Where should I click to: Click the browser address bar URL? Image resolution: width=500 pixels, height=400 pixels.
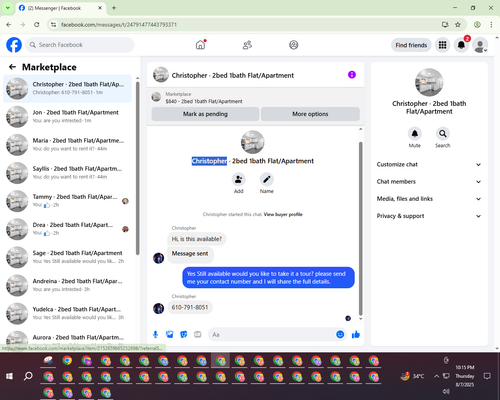119,25
